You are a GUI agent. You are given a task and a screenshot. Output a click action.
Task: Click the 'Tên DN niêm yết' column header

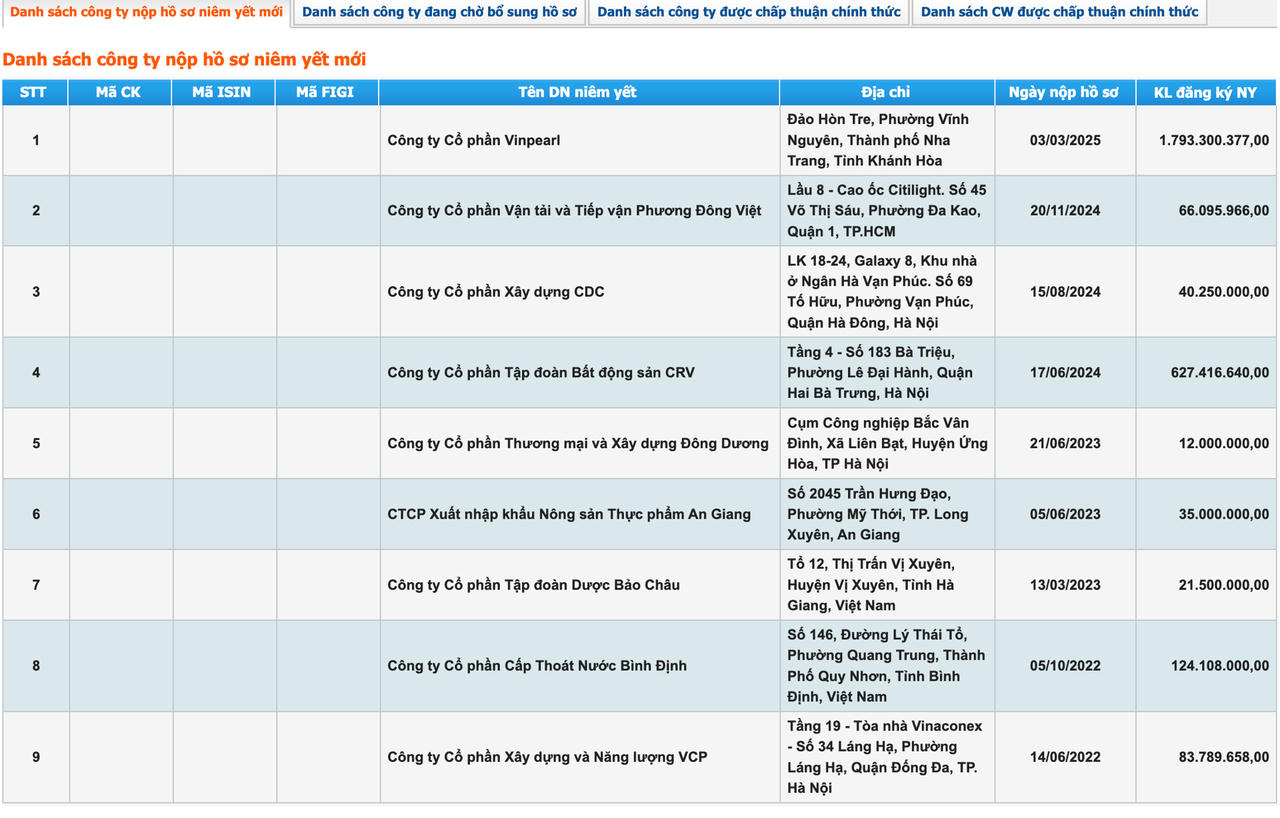(578, 92)
